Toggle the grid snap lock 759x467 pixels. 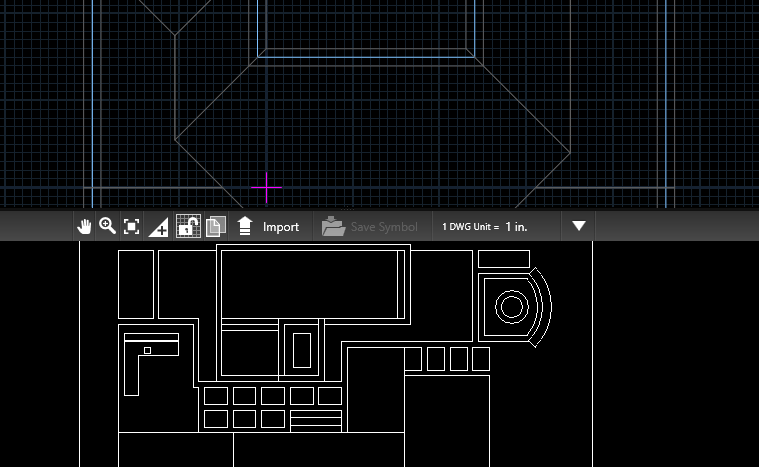188,226
